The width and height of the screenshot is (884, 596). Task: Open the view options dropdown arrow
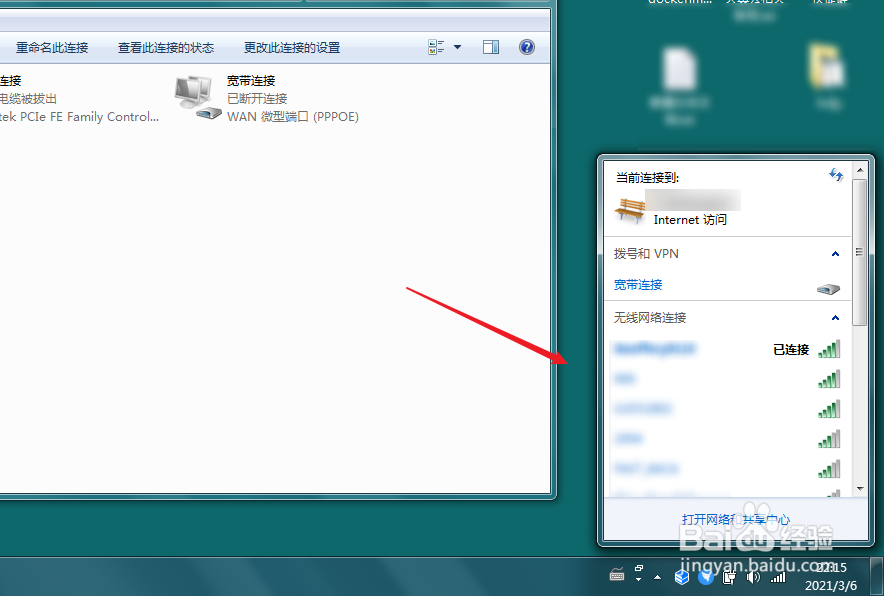point(457,47)
